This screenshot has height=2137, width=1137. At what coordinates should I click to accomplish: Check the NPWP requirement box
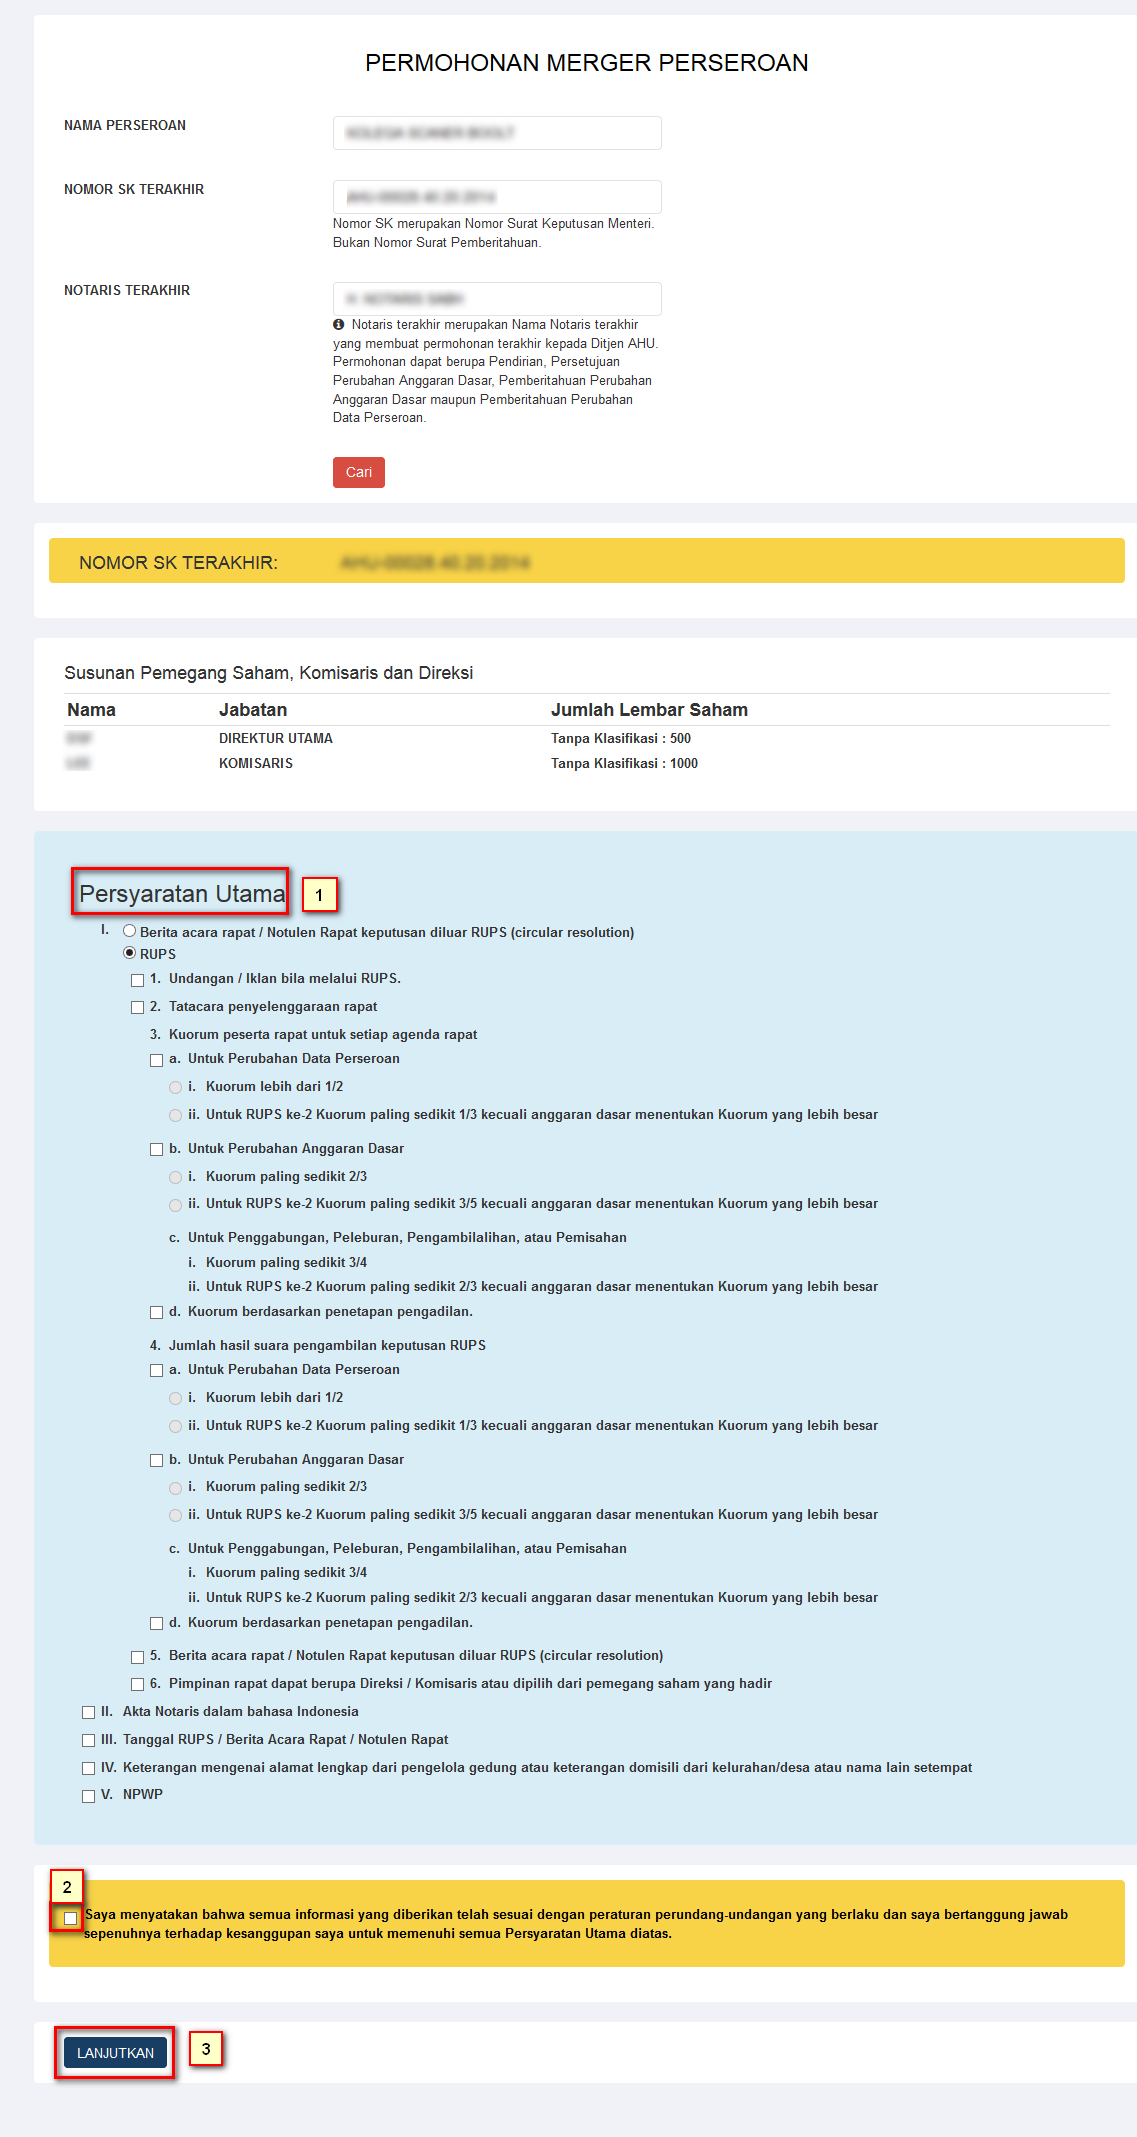click(89, 1796)
